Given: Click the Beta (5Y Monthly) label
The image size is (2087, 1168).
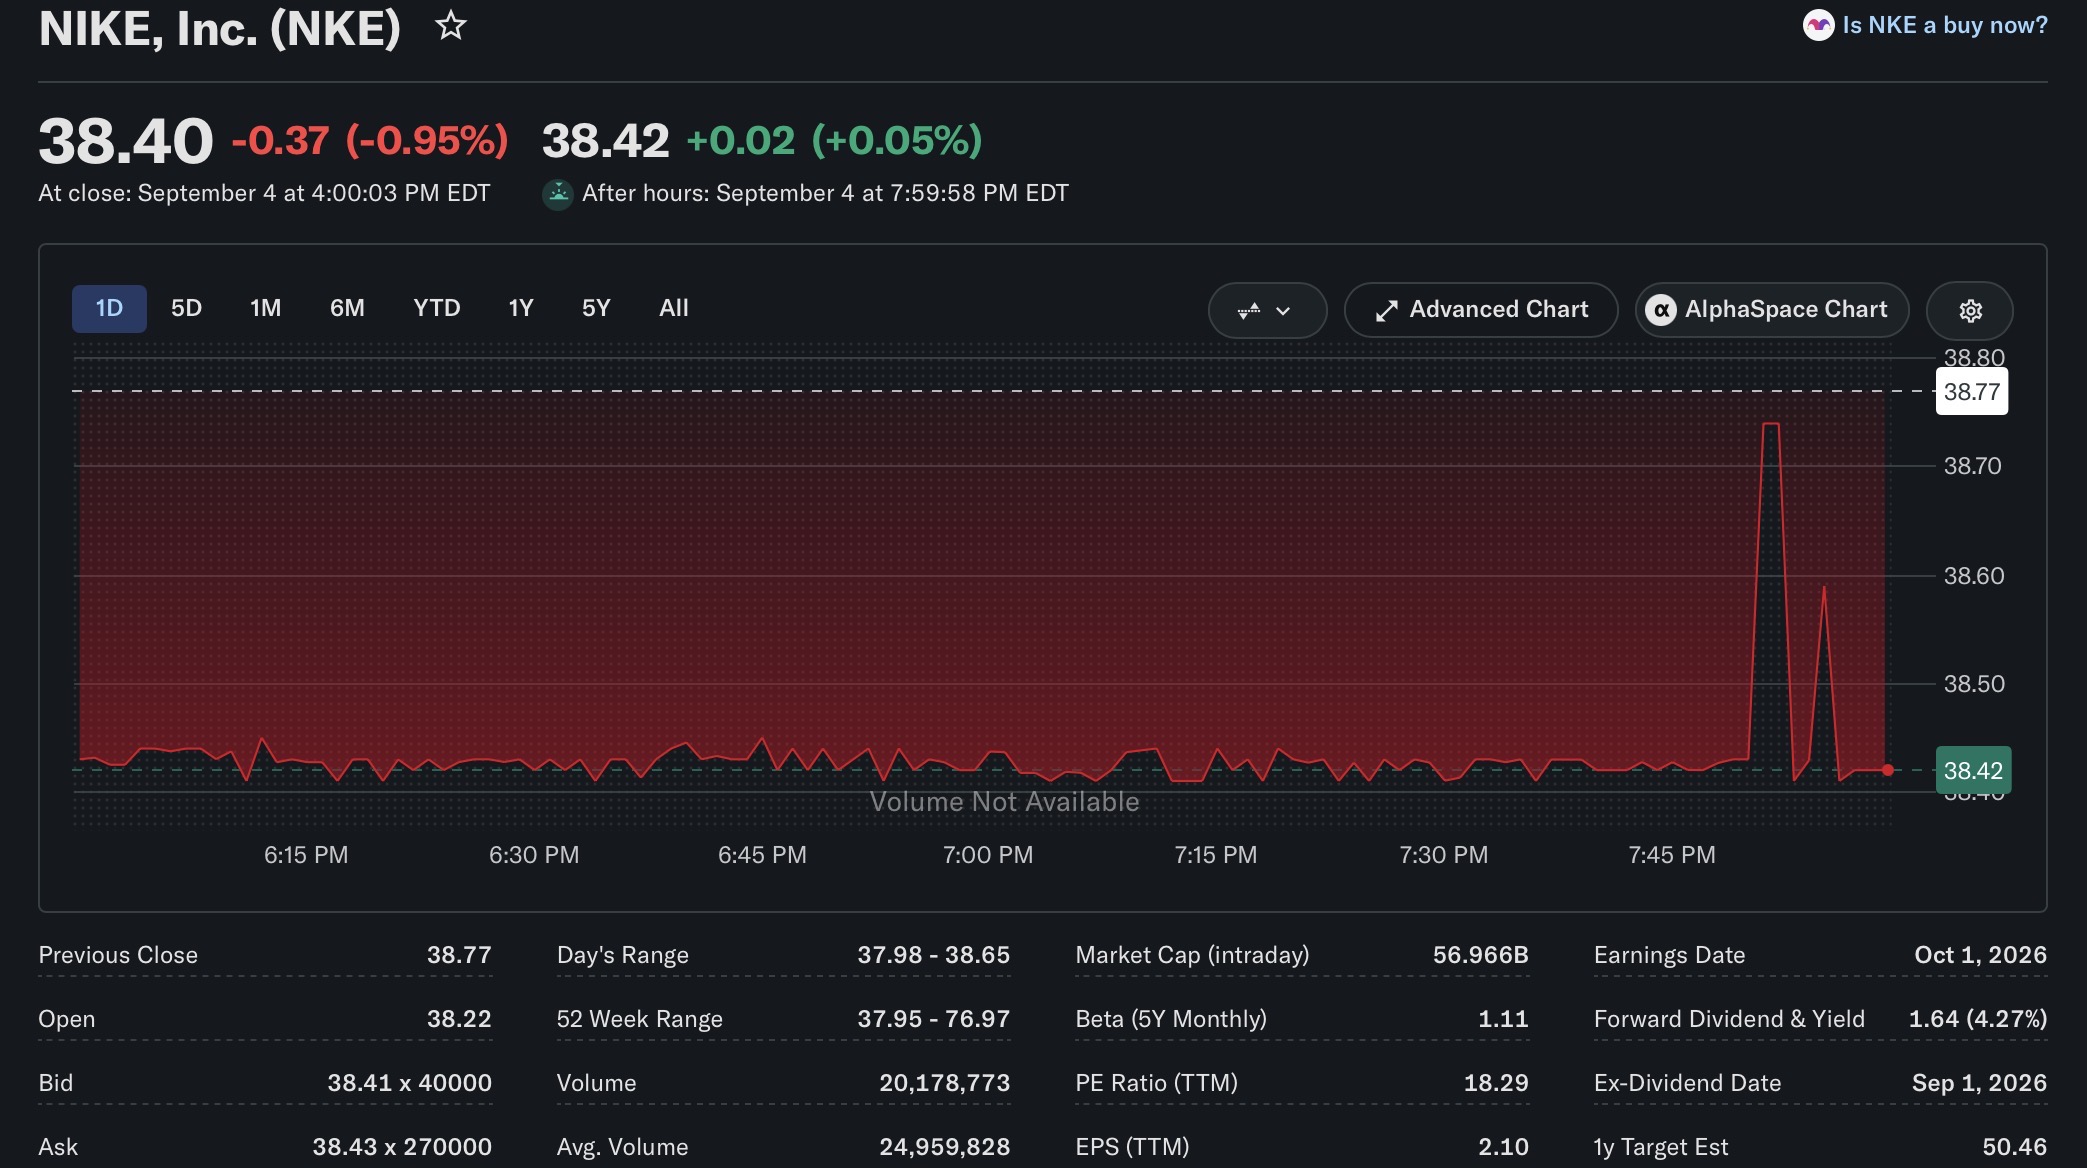Looking at the screenshot, I should pyautogui.click(x=1171, y=1019).
